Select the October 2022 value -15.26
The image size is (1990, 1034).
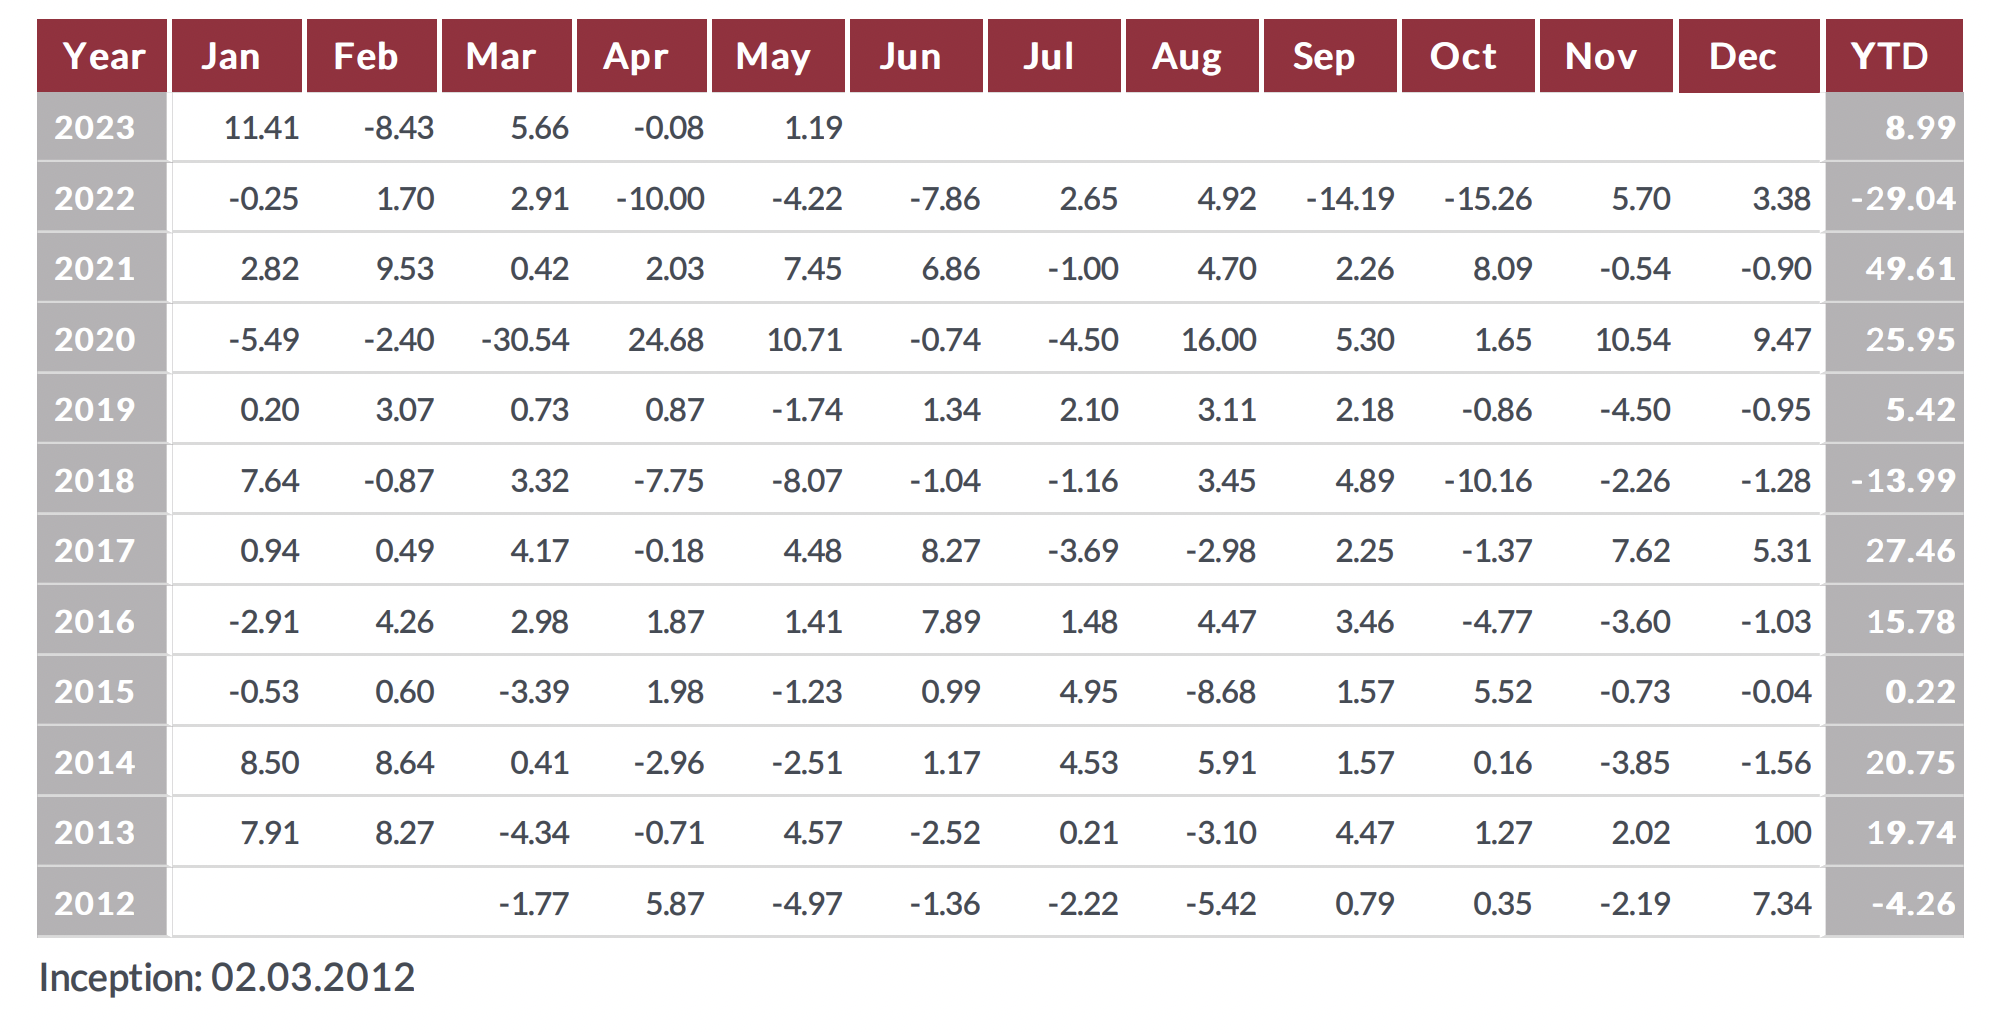click(x=1488, y=199)
